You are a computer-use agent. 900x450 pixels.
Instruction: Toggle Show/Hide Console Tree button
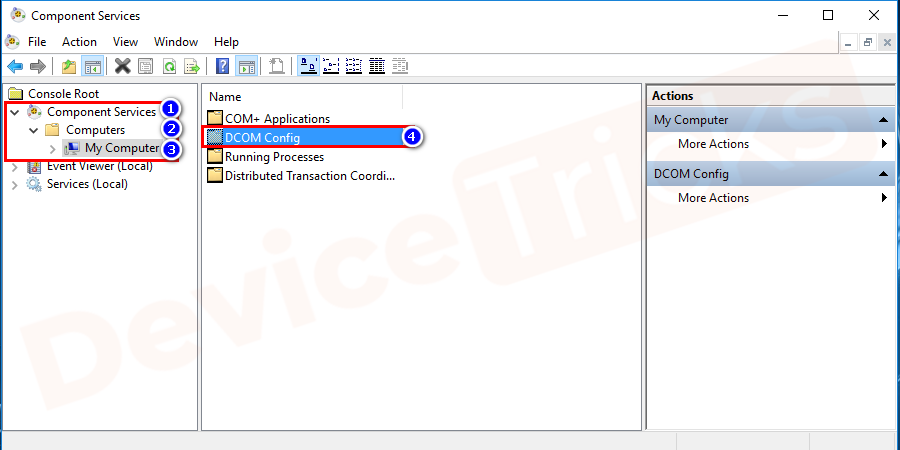pyautogui.click(x=92, y=67)
